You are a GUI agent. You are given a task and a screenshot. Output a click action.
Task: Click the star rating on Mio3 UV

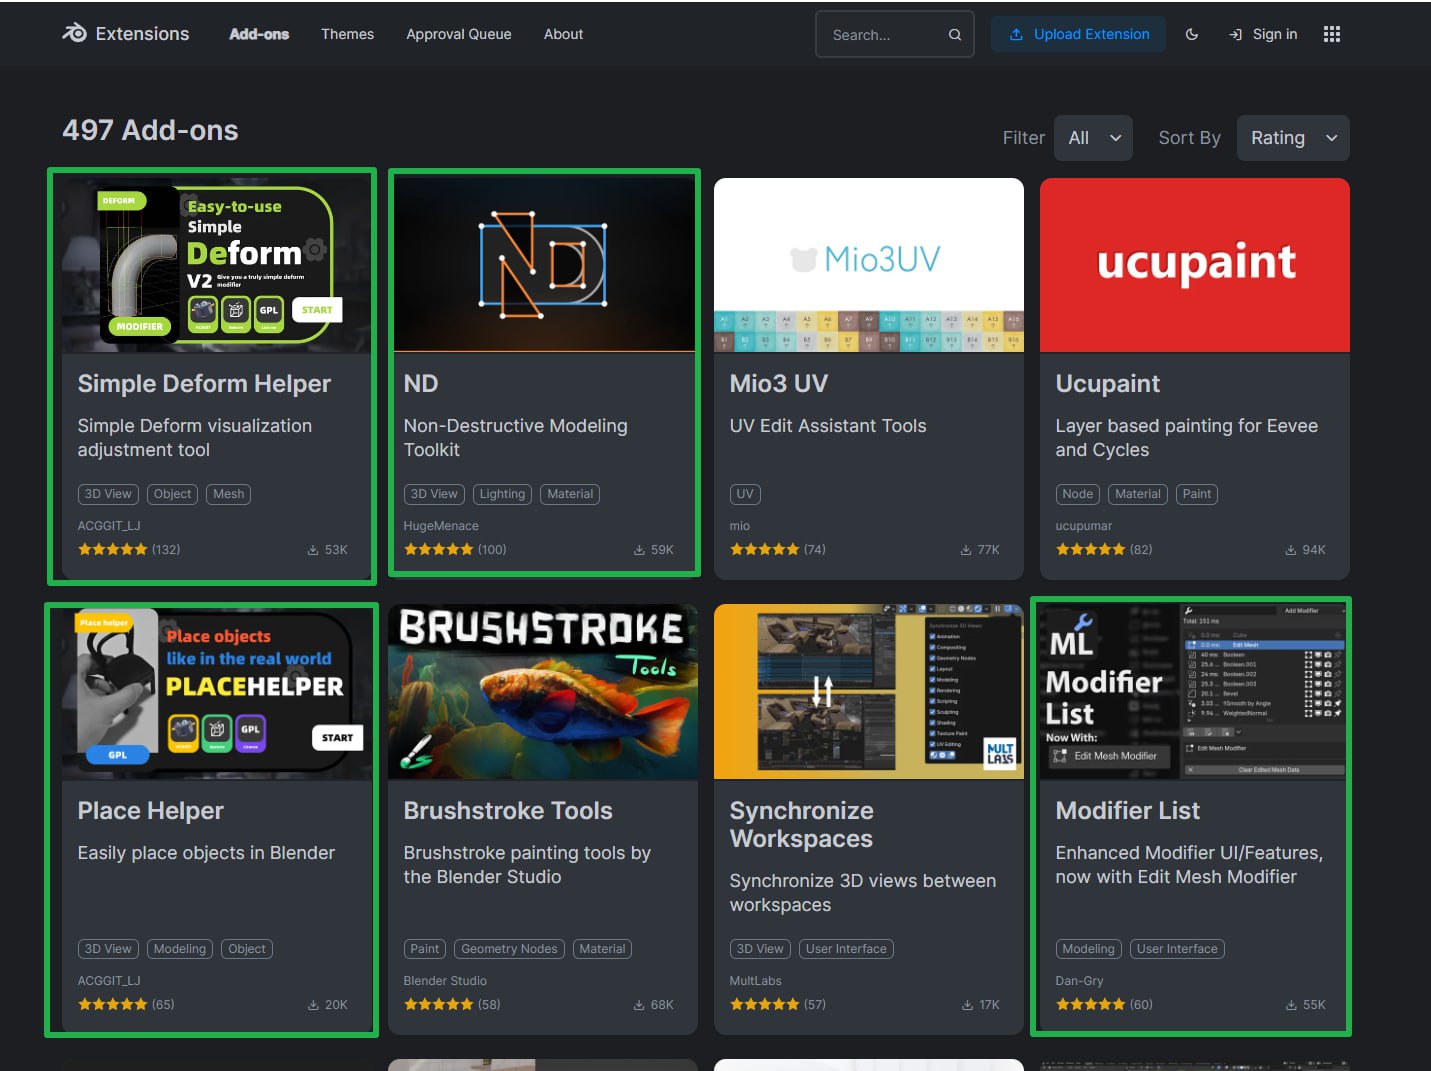coord(765,549)
